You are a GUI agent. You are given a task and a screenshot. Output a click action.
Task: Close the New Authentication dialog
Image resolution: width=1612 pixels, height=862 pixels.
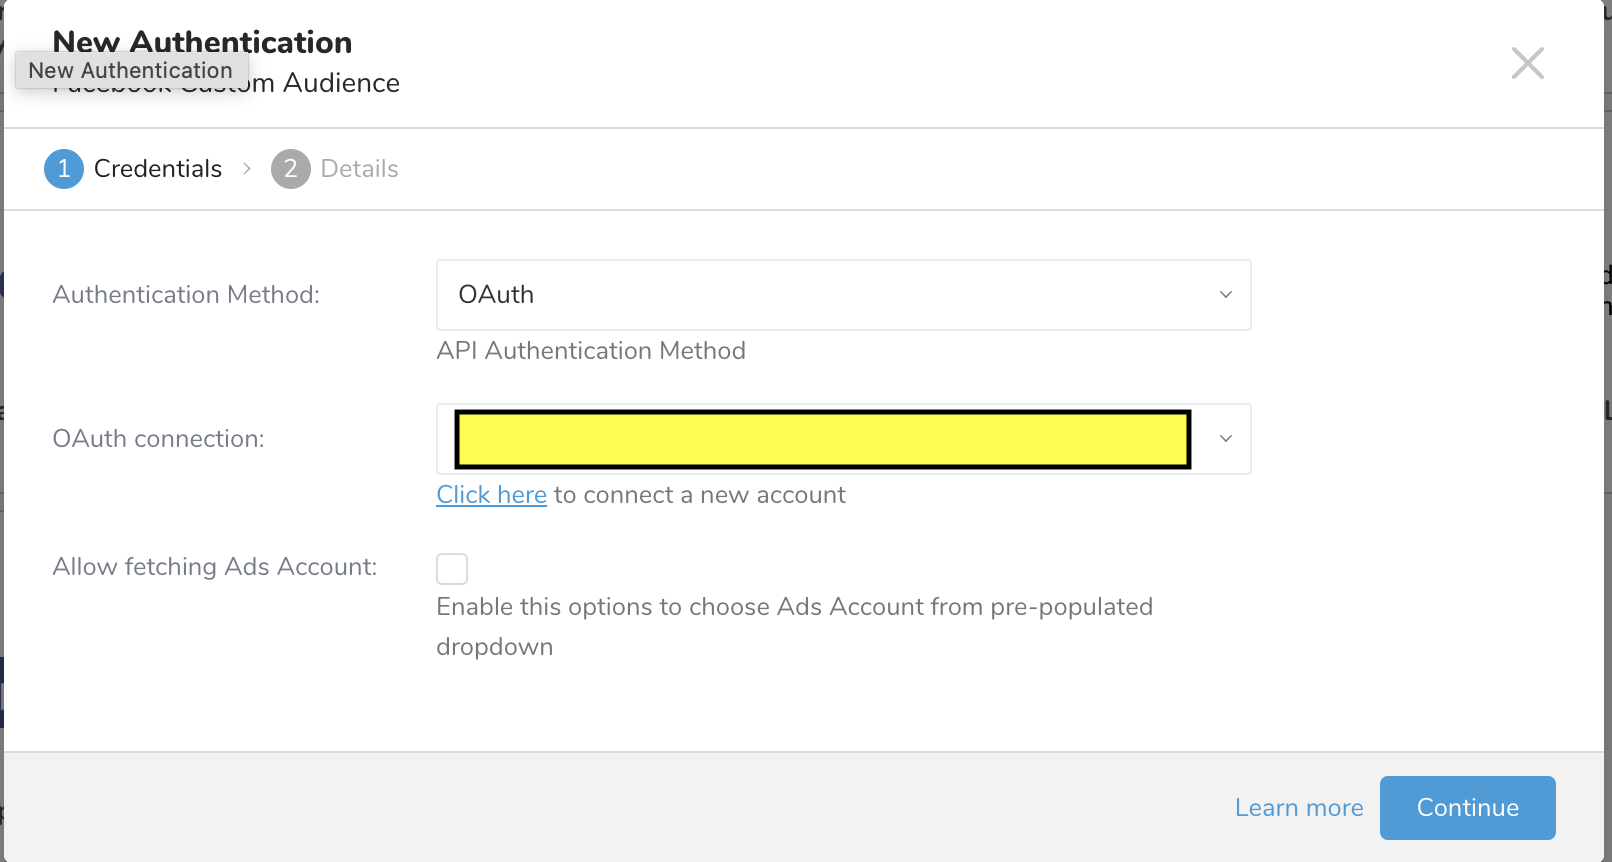click(1527, 63)
